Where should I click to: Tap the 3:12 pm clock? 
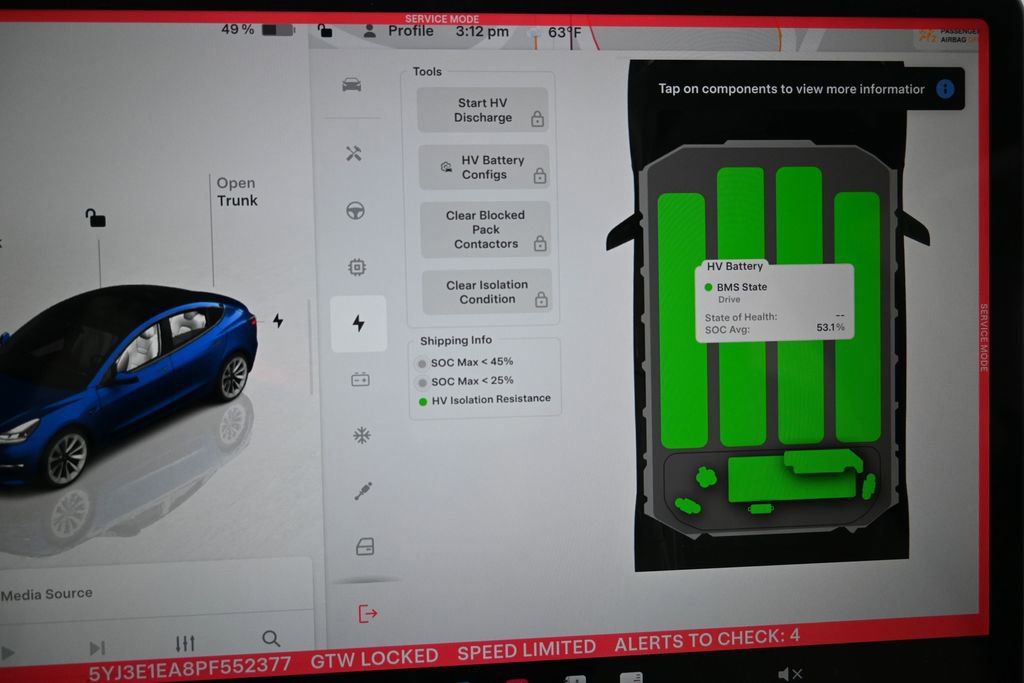482,31
